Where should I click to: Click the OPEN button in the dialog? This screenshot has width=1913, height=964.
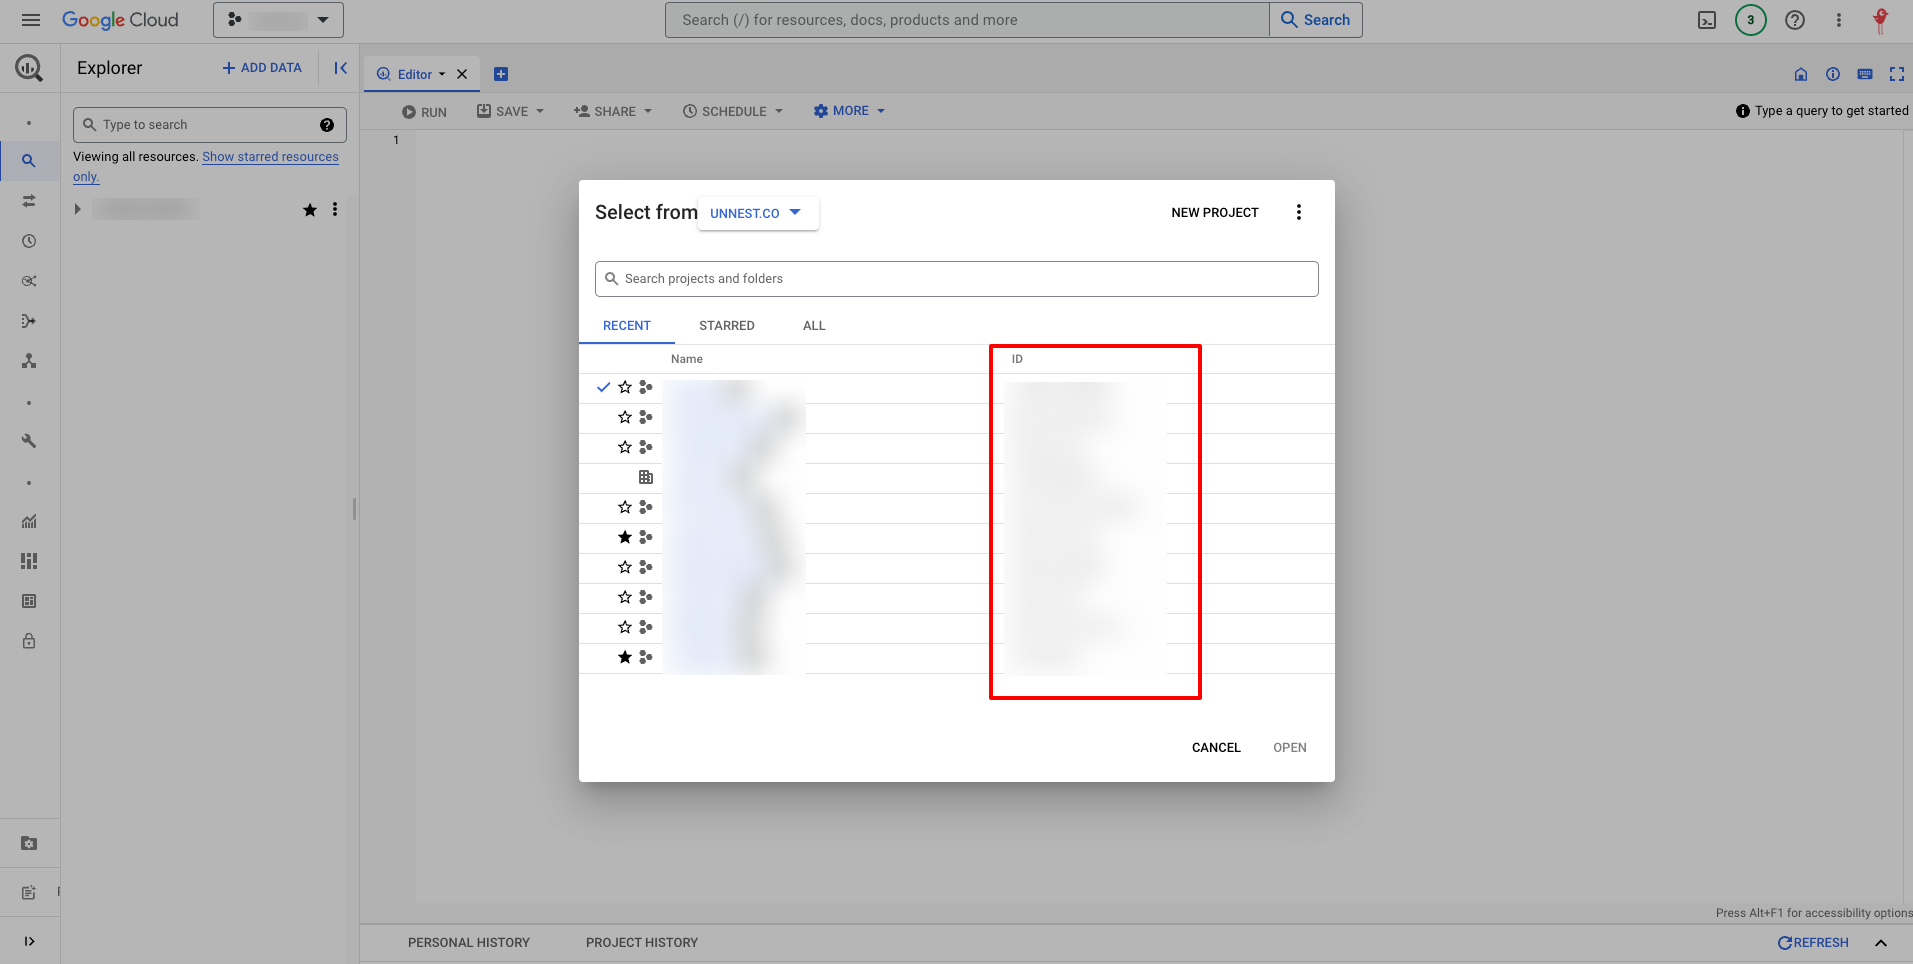[1290, 748]
